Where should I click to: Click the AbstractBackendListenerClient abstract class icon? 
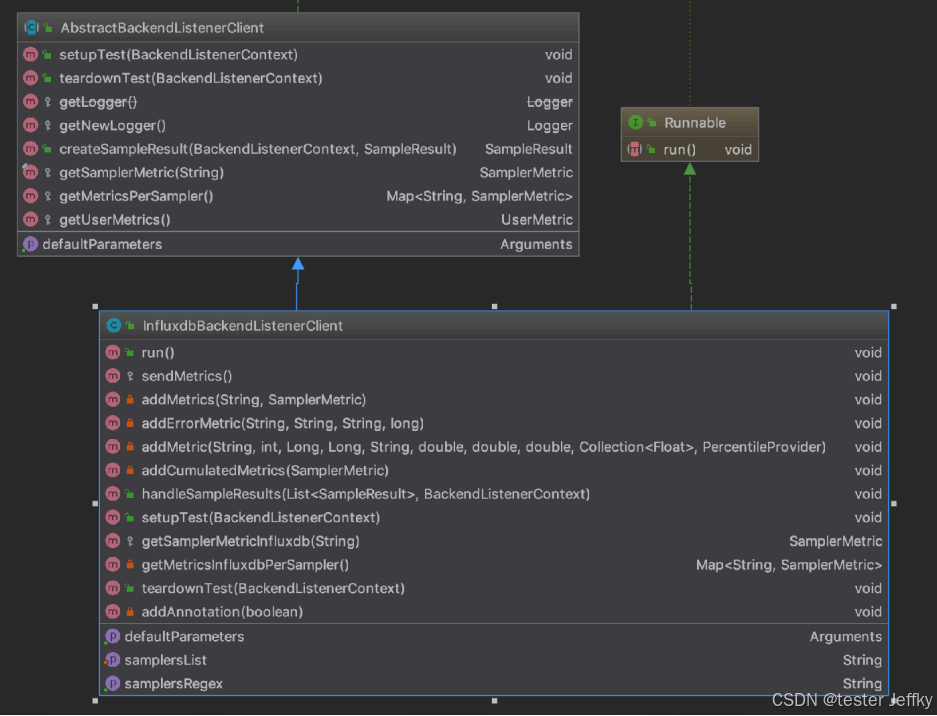31,27
